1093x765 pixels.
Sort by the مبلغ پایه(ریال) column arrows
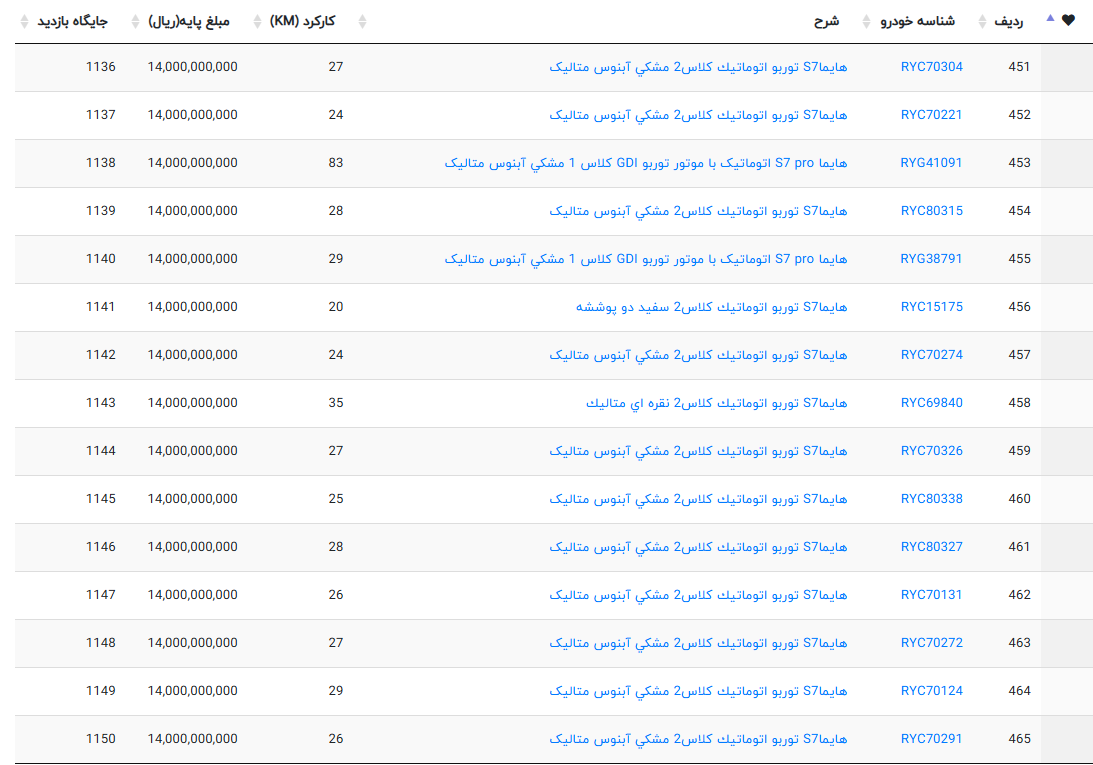click(135, 22)
